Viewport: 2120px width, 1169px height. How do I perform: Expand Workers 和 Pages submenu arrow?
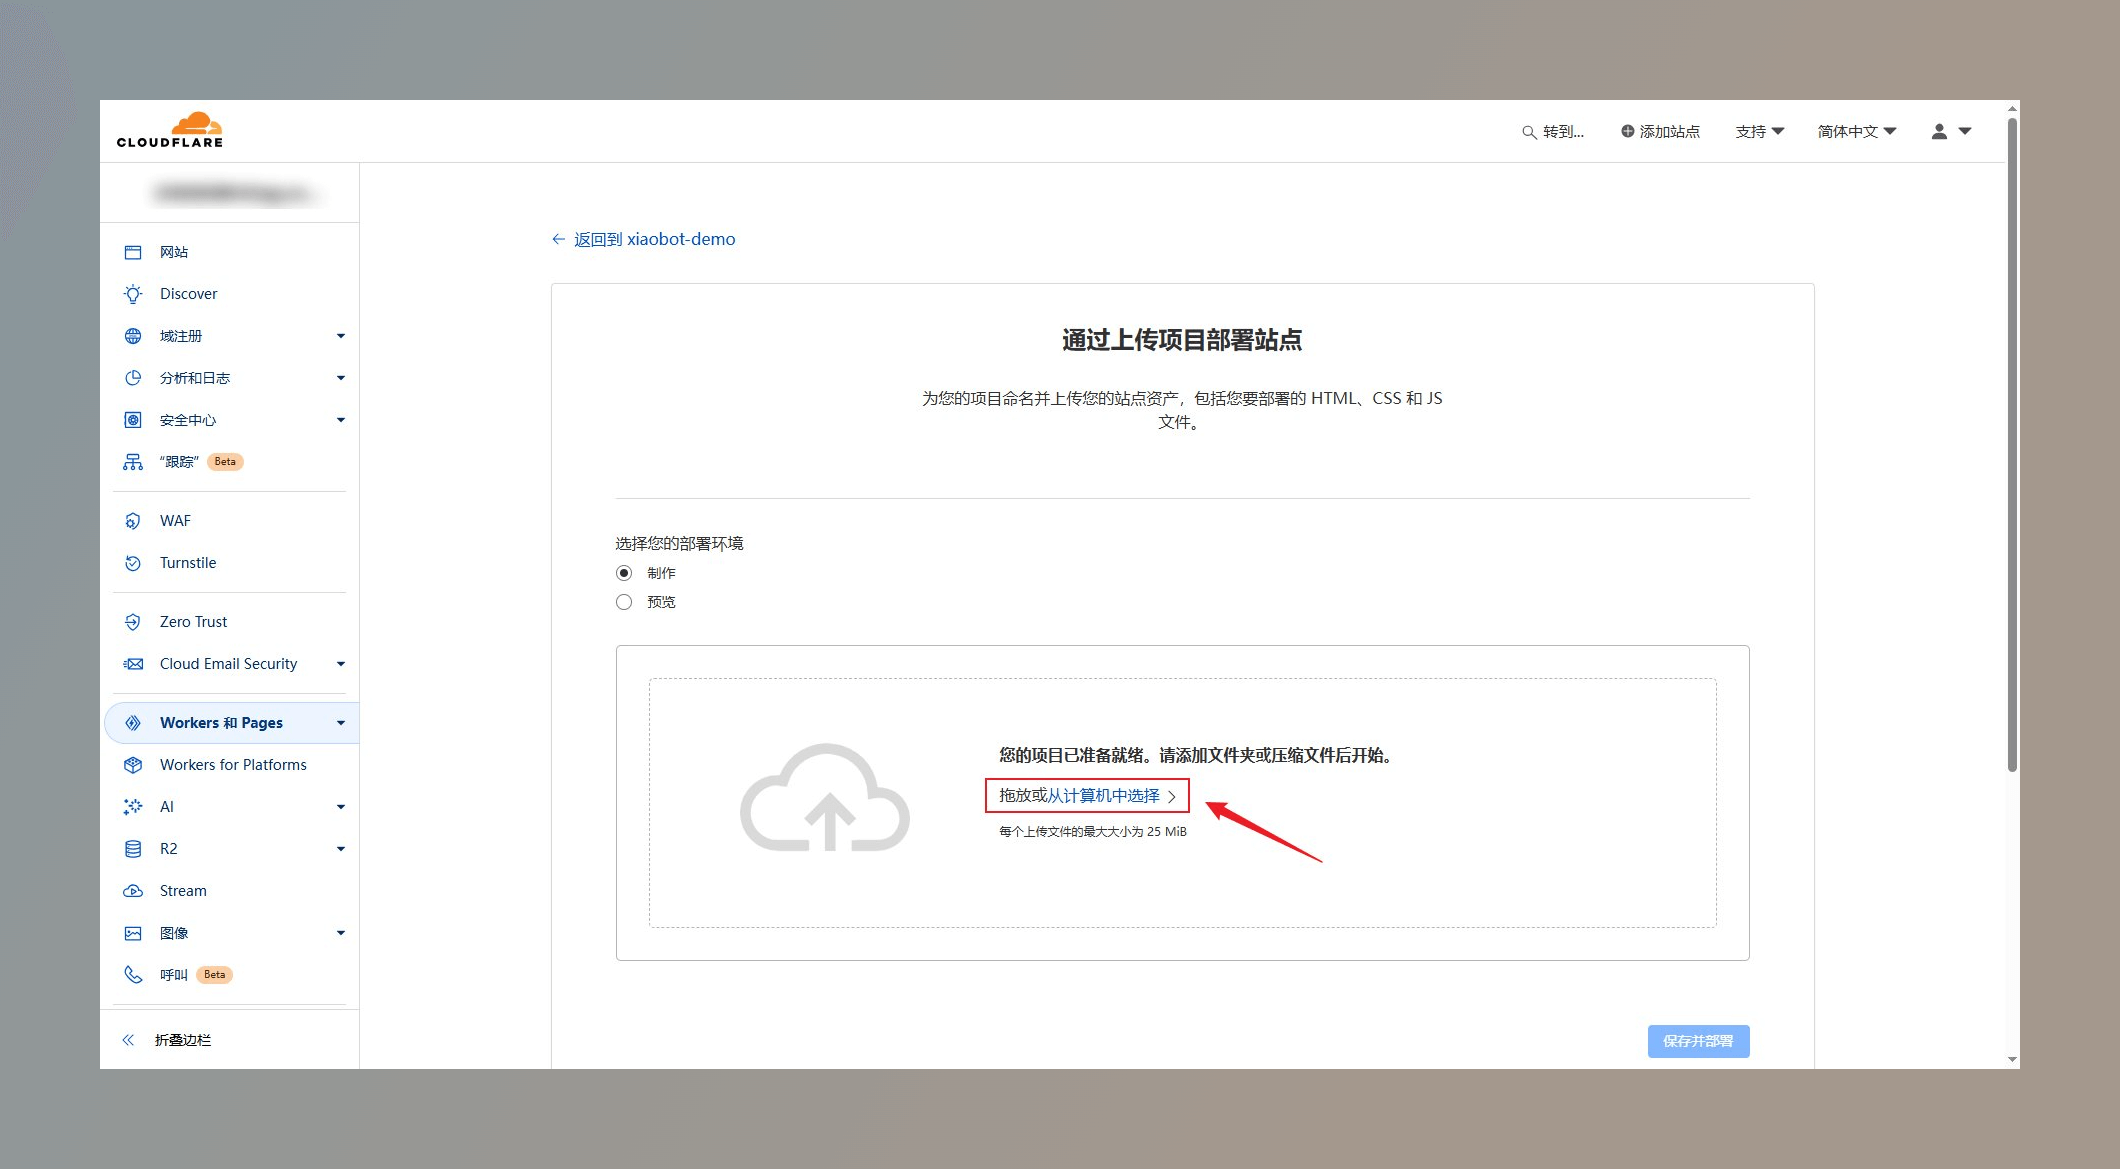click(341, 723)
